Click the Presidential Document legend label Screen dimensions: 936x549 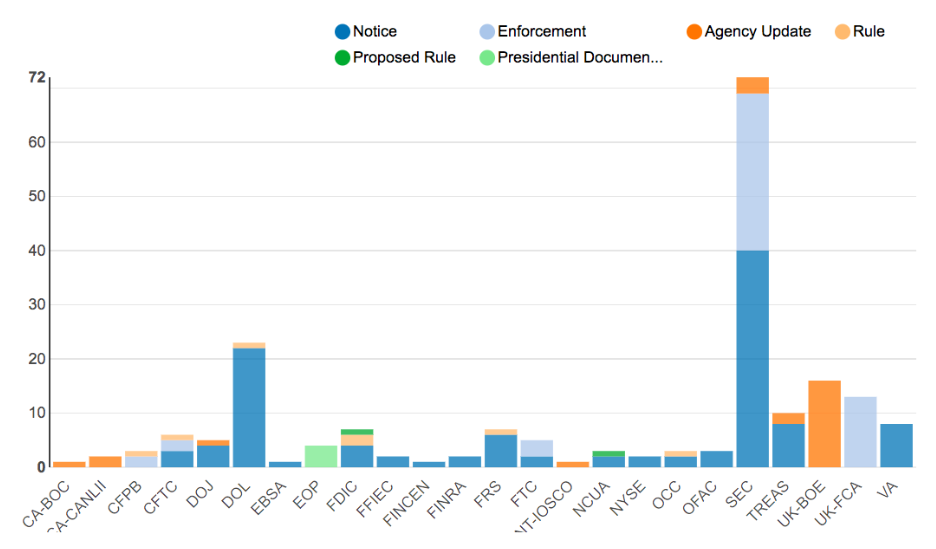(580, 58)
